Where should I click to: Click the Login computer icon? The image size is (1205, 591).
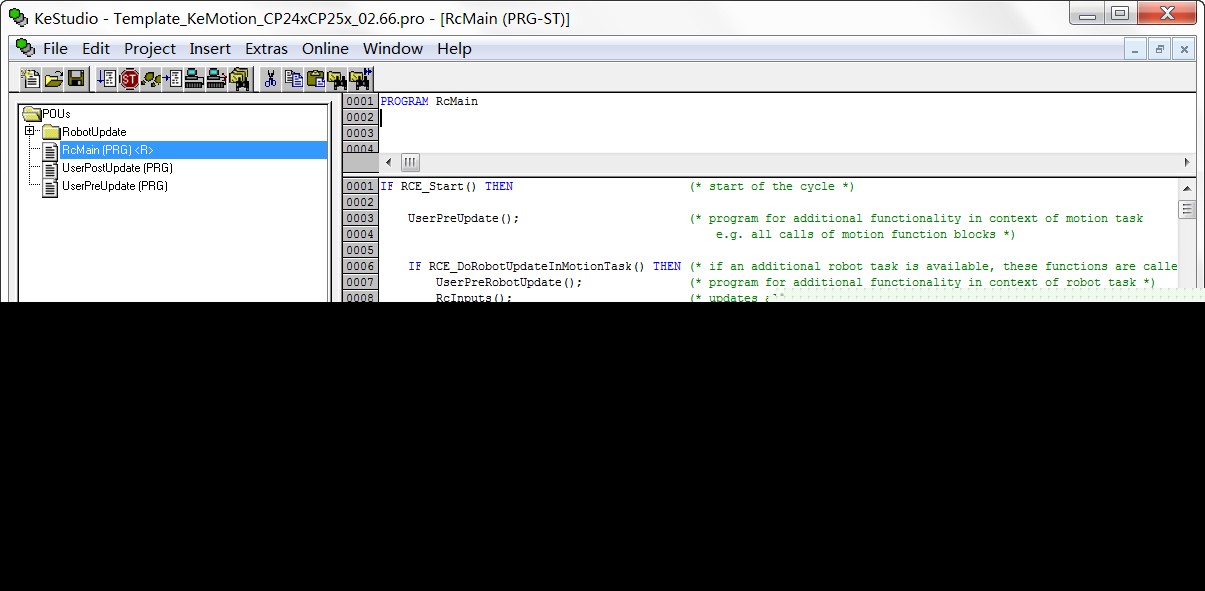194,78
